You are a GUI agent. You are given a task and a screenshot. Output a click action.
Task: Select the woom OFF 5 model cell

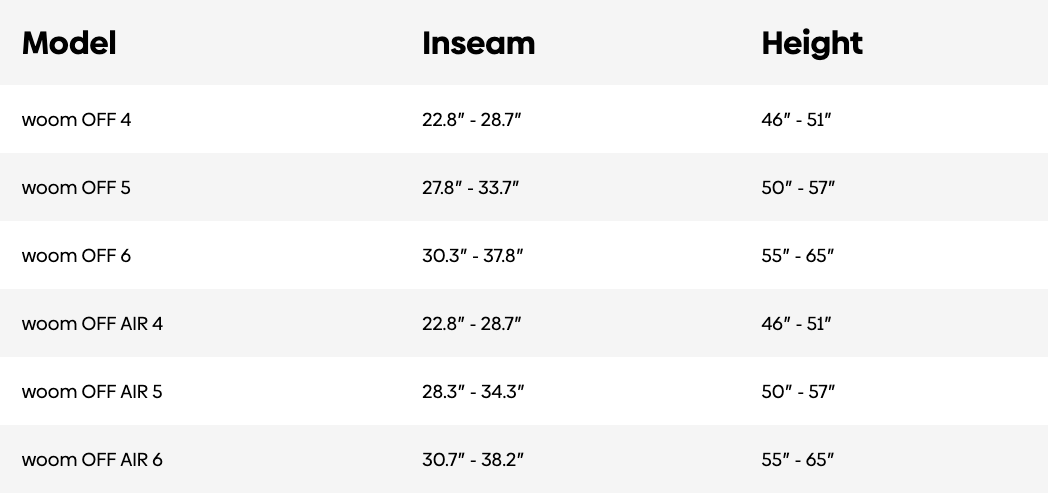(x=76, y=188)
